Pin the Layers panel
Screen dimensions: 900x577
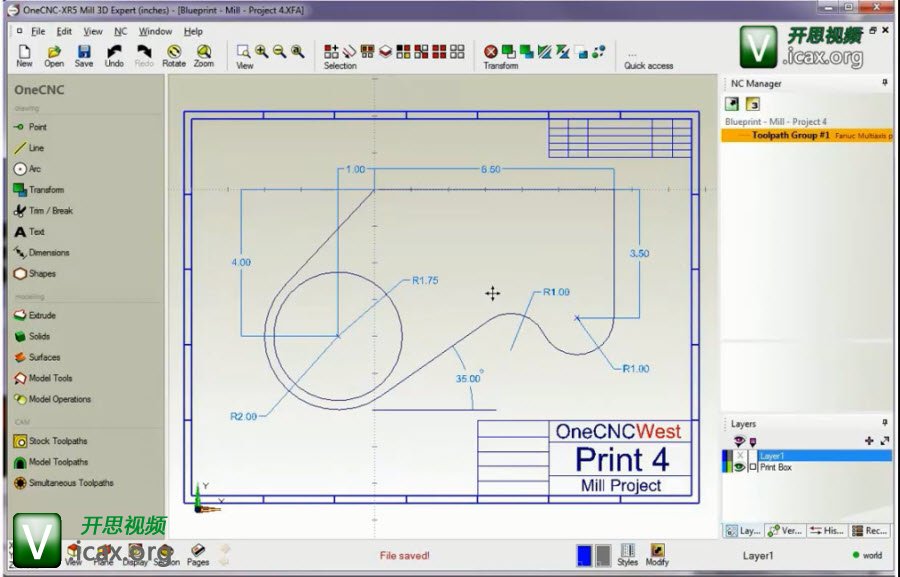pos(885,423)
